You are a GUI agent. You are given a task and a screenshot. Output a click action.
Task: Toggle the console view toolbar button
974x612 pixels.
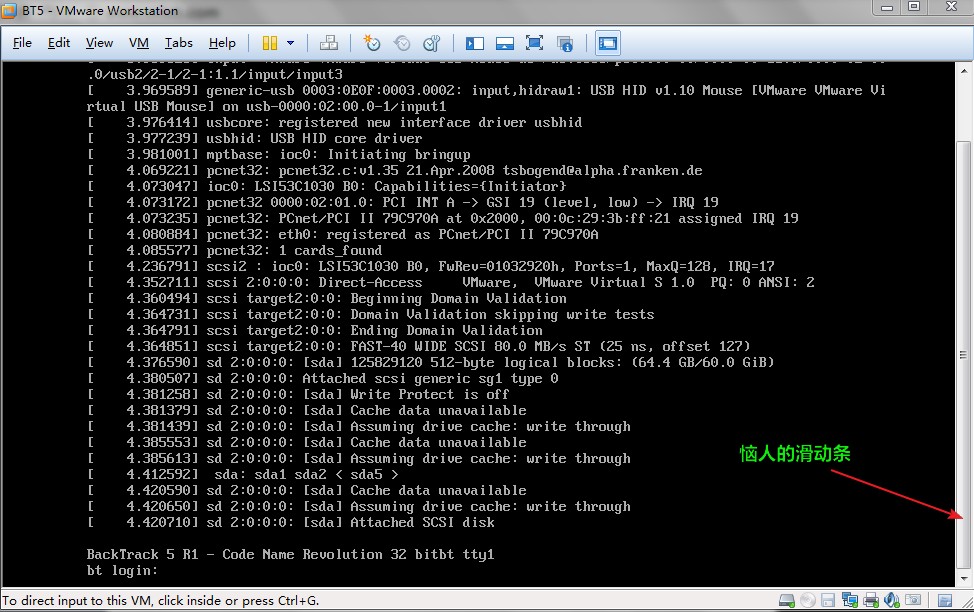(x=608, y=43)
